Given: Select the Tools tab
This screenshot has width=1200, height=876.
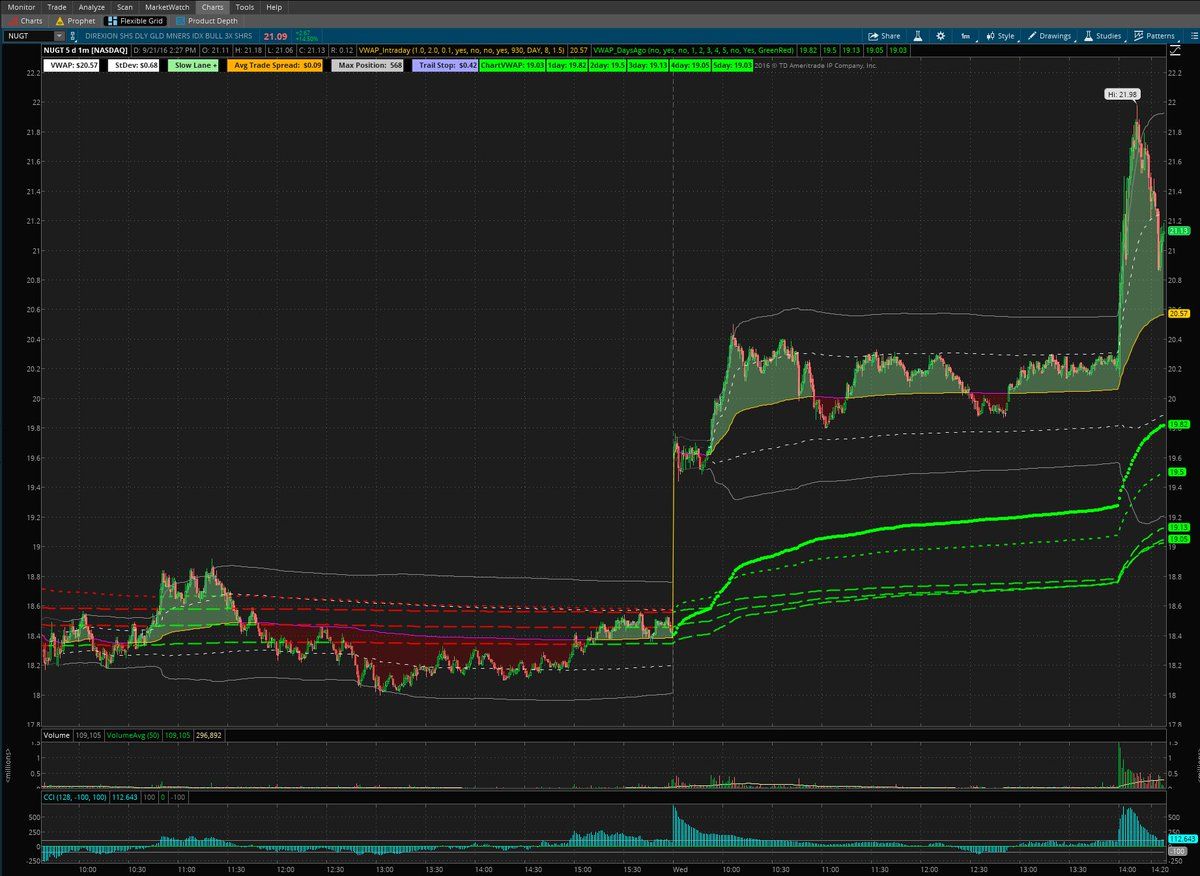Looking at the screenshot, I should 245,7.
